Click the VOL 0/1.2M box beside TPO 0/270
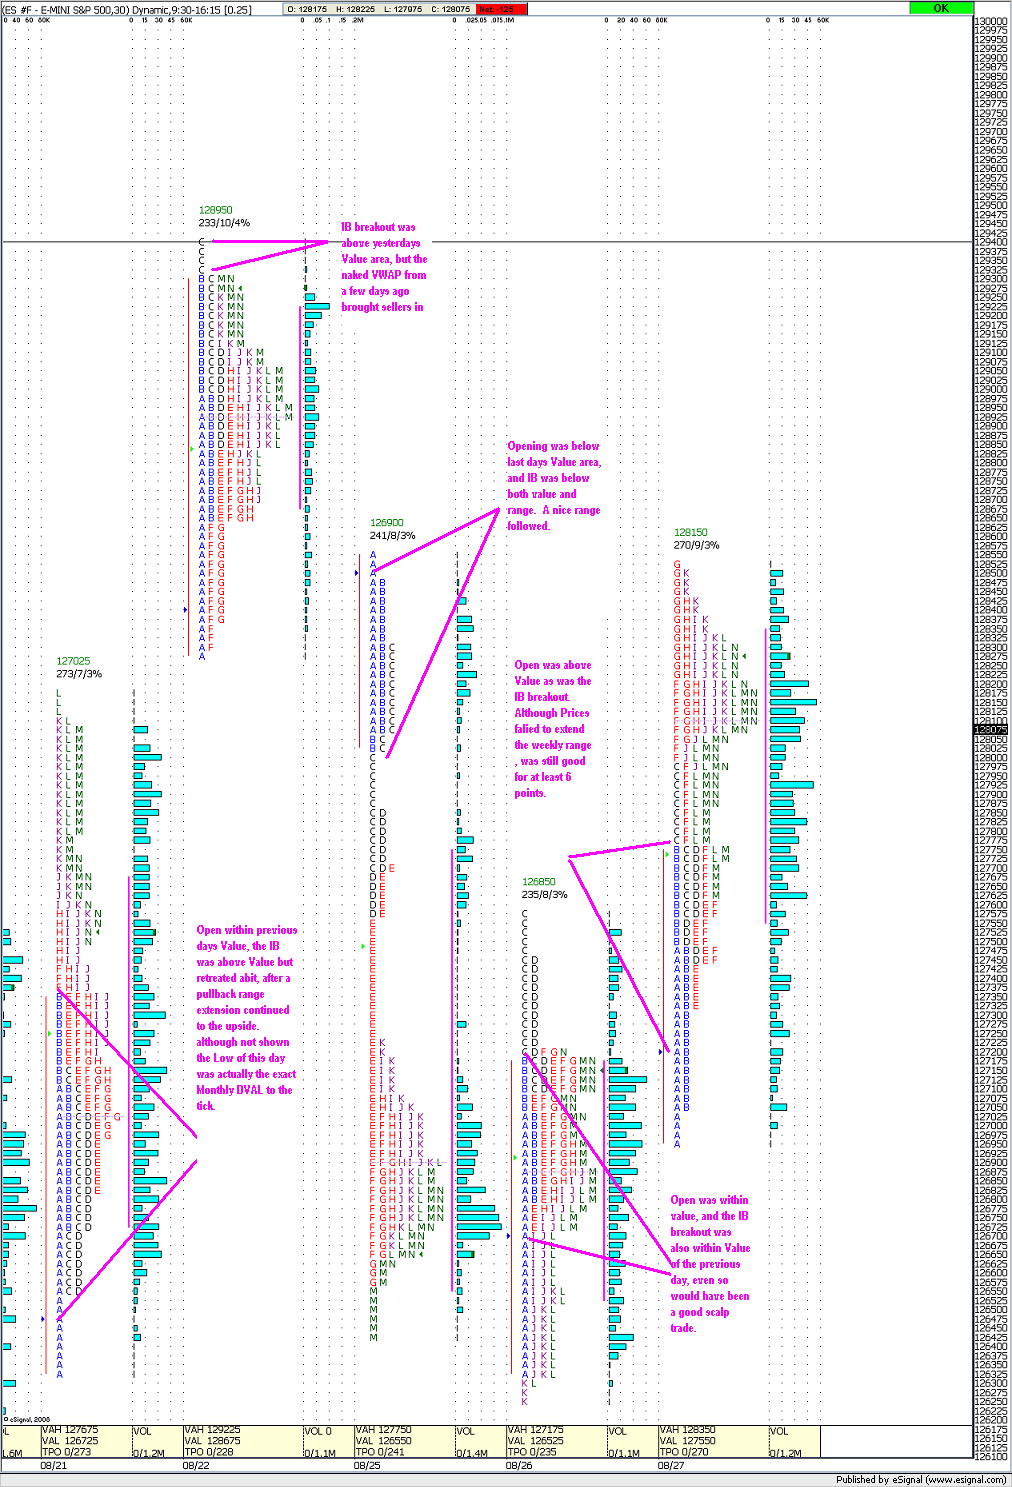This screenshot has height=1487, width=1012. click(794, 1442)
